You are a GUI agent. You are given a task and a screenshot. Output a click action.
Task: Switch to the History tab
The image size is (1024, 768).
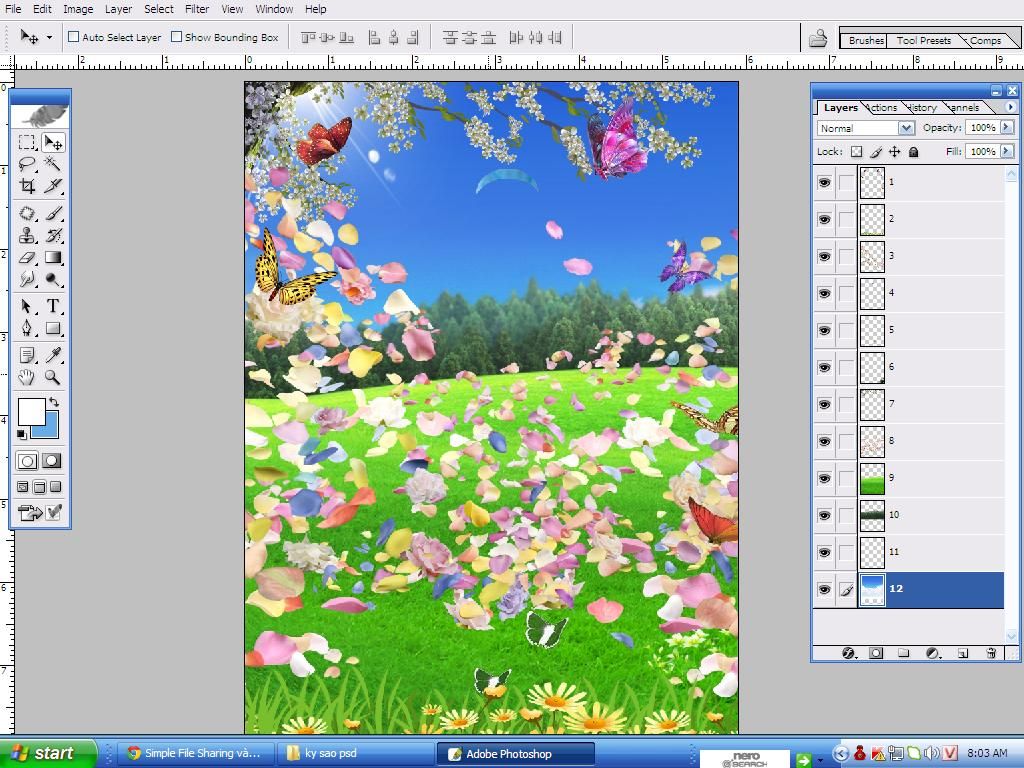point(921,108)
